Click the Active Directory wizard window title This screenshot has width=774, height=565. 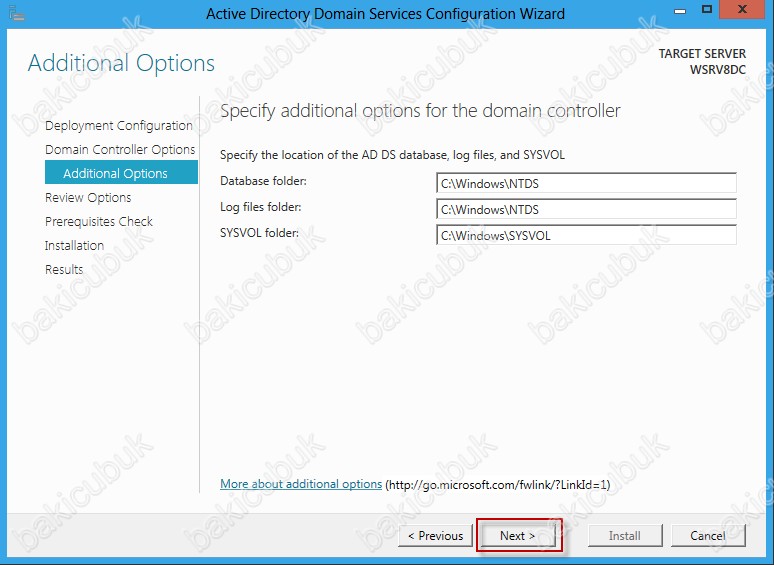pyautogui.click(x=385, y=13)
